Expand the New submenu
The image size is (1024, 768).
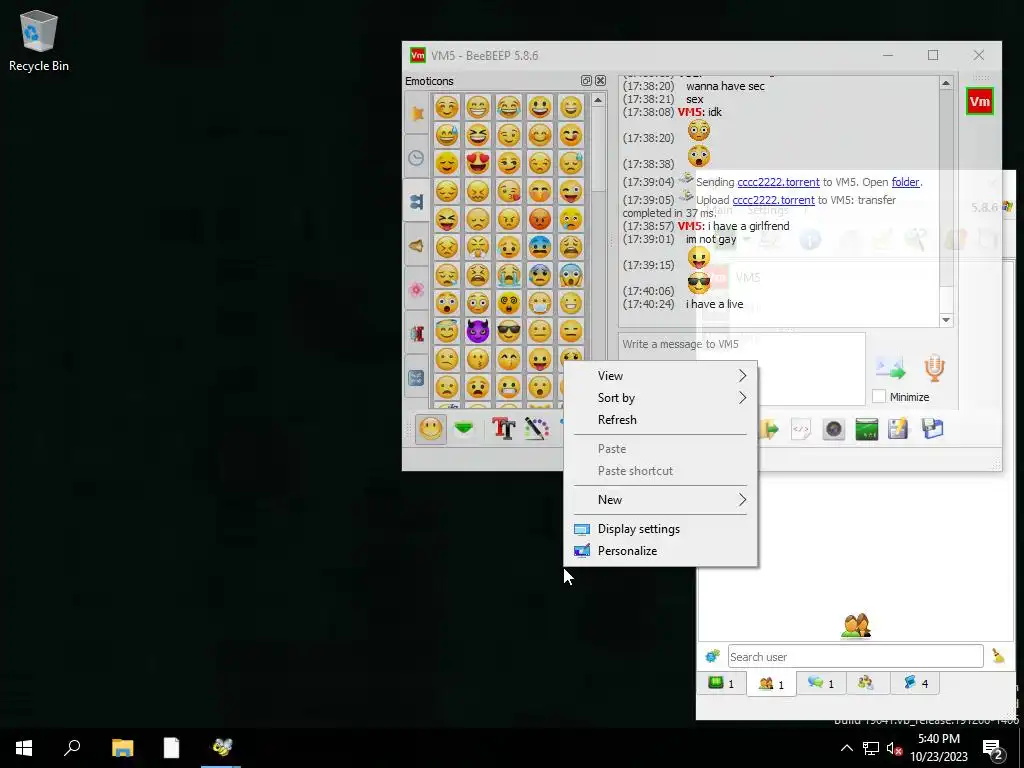pyautogui.click(x=661, y=500)
